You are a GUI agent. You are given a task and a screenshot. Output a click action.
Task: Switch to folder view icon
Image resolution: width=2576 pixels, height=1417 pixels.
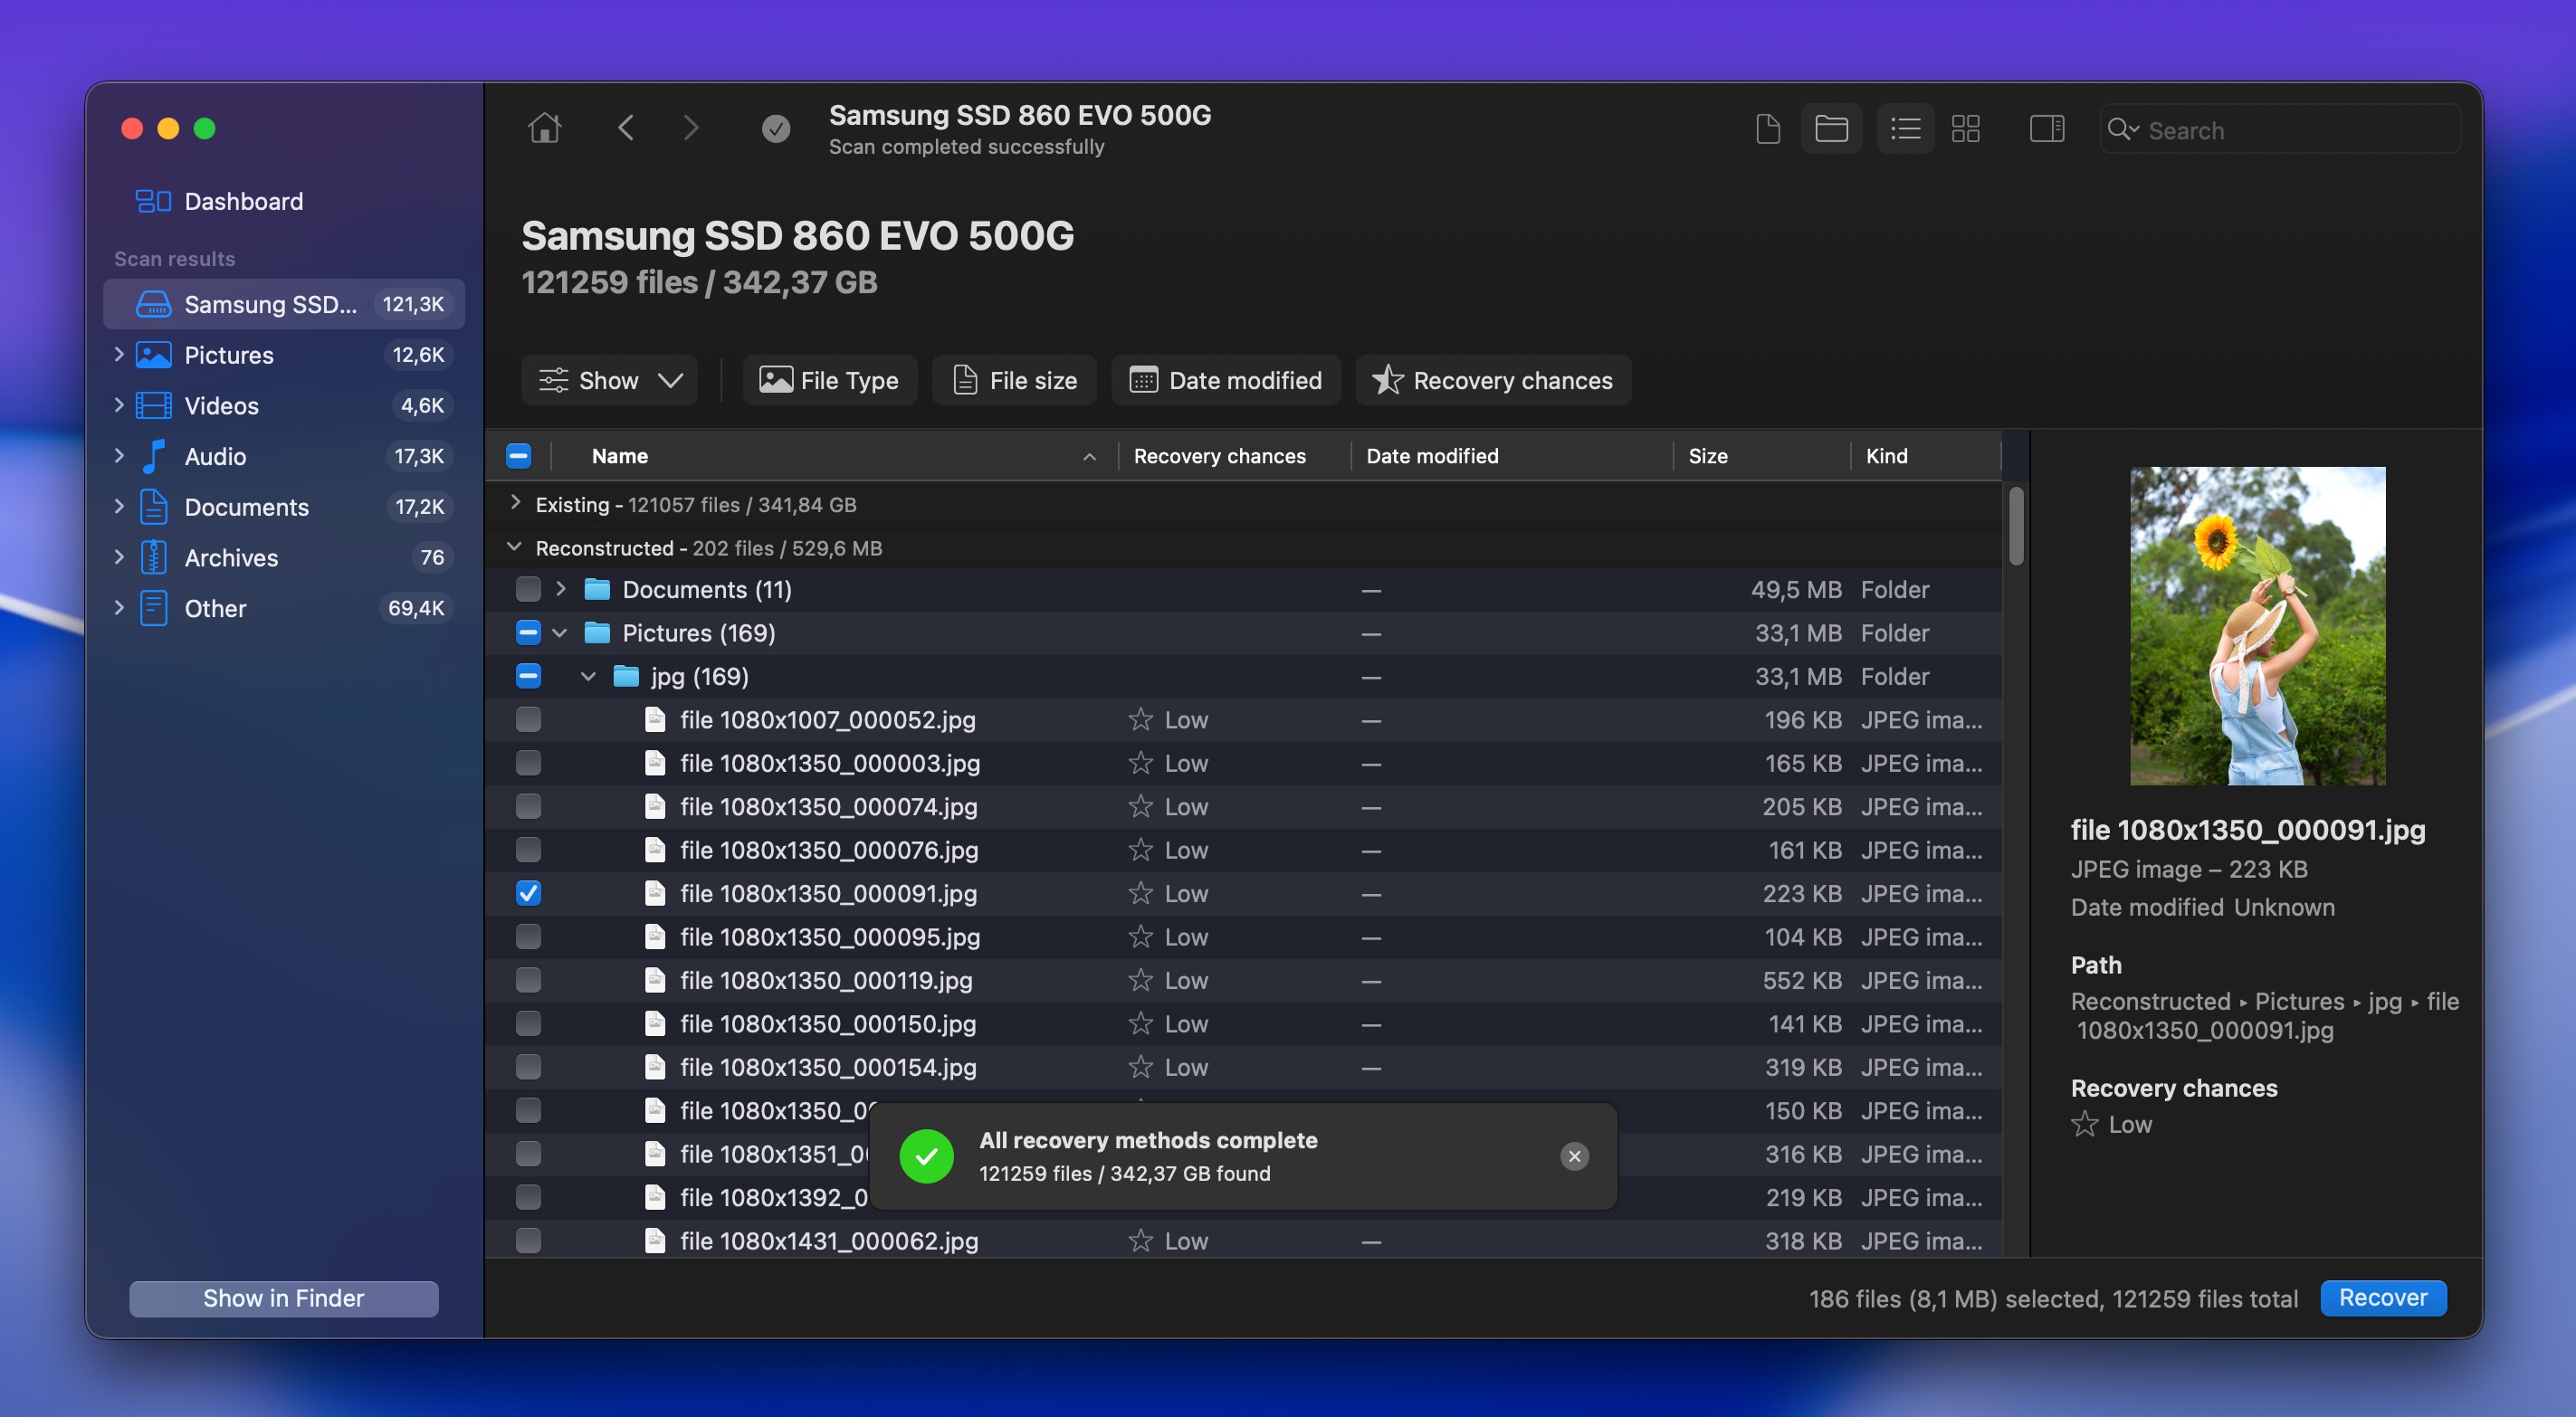click(x=1830, y=129)
